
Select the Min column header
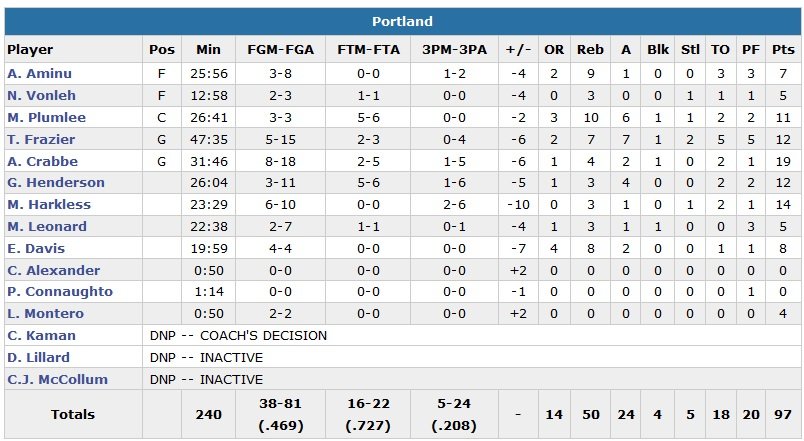coord(208,49)
